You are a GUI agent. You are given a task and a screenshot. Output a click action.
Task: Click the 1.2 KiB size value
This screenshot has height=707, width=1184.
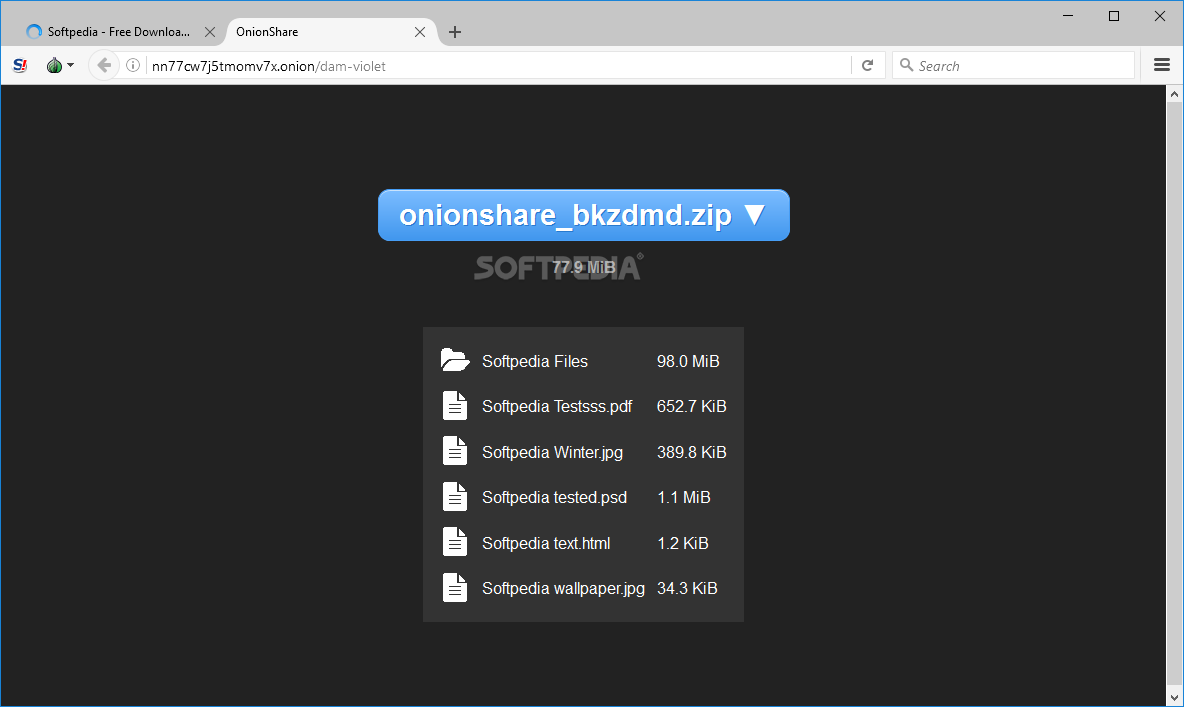683,543
